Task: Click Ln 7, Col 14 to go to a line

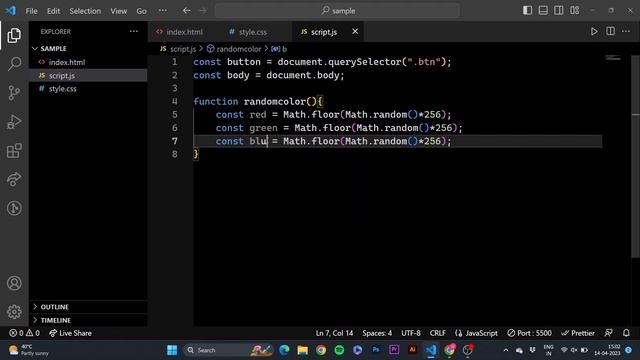Action: coord(334,333)
